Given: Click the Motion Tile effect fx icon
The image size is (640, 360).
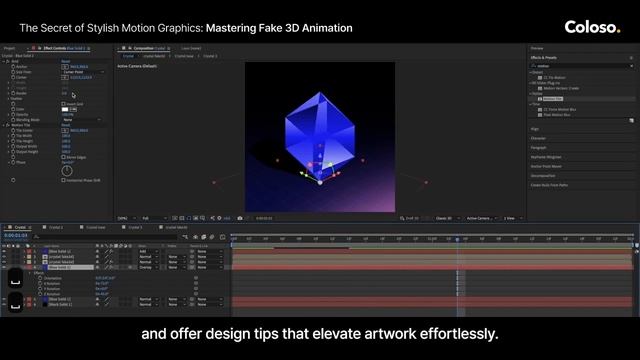Looking at the screenshot, I should 8,125.
